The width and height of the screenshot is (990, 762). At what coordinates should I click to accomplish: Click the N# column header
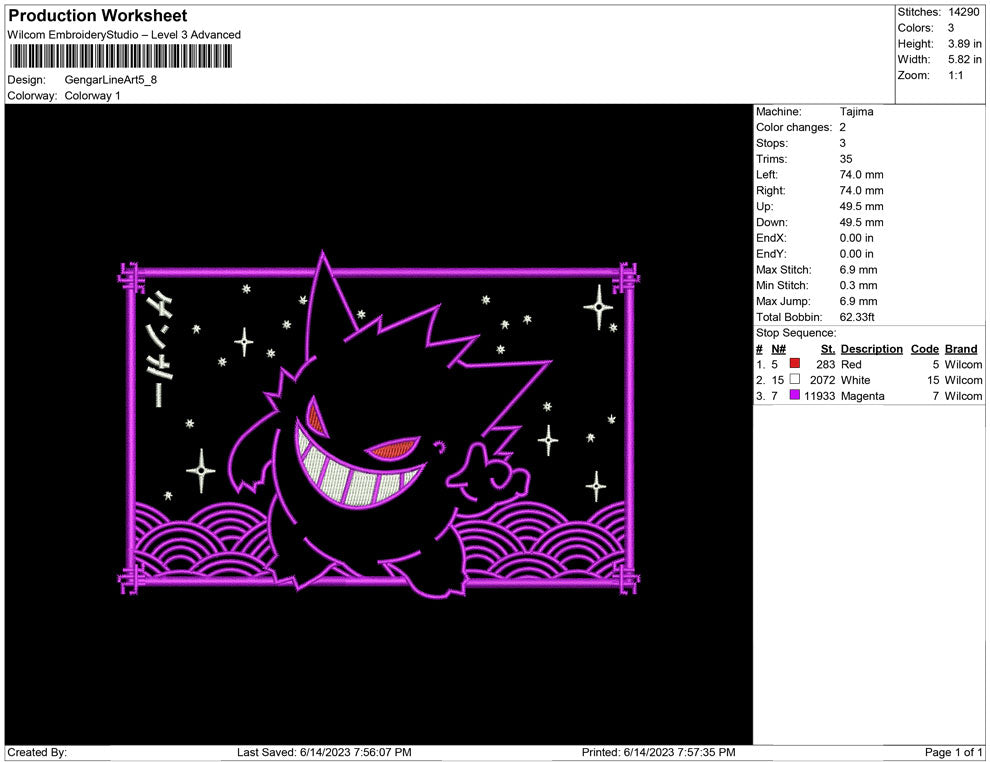pyautogui.click(x=778, y=349)
